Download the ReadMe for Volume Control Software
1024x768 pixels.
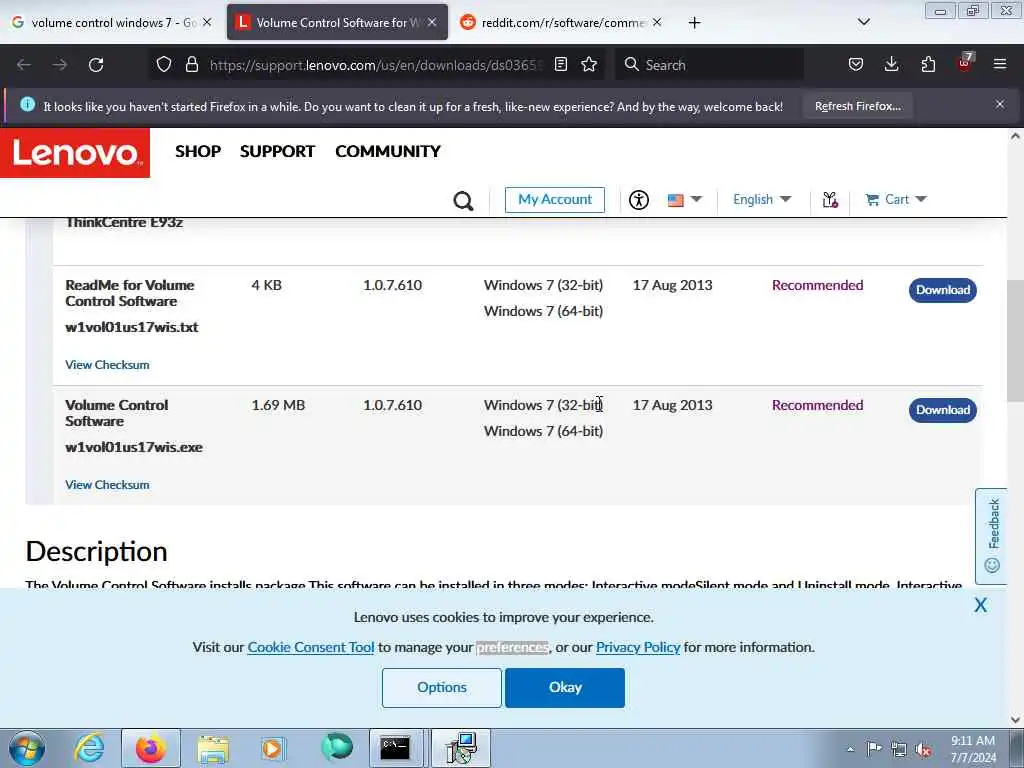pos(942,289)
